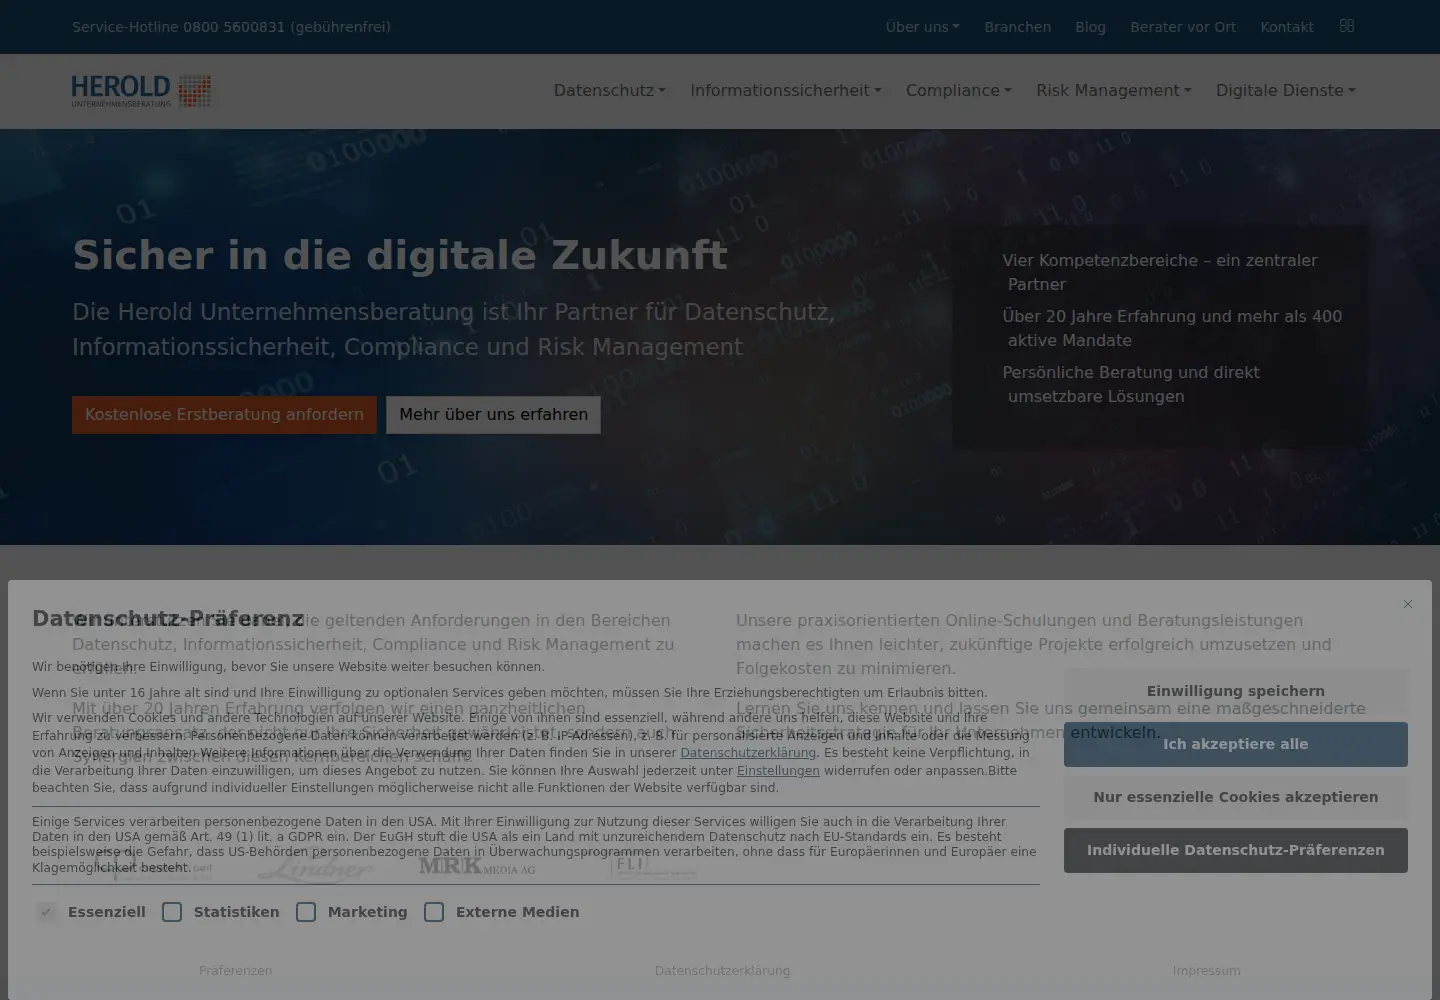Screen dimensions: 1440x1000
Task: Enable the Statistiken checkbox
Action: pyautogui.click(x=172, y=912)
